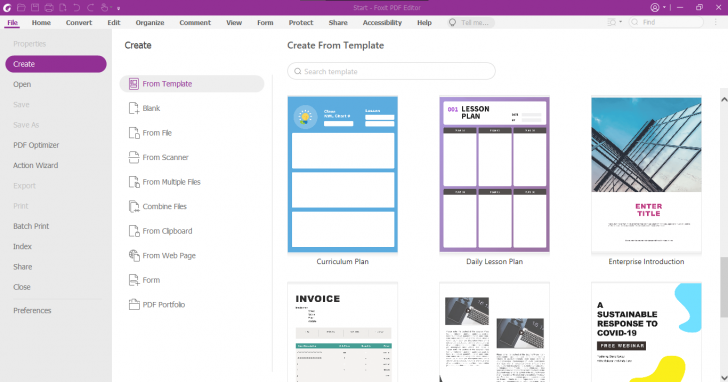Open the Organize ribbon tab
This screenshot has height=382, width=728.
[150, 22]
